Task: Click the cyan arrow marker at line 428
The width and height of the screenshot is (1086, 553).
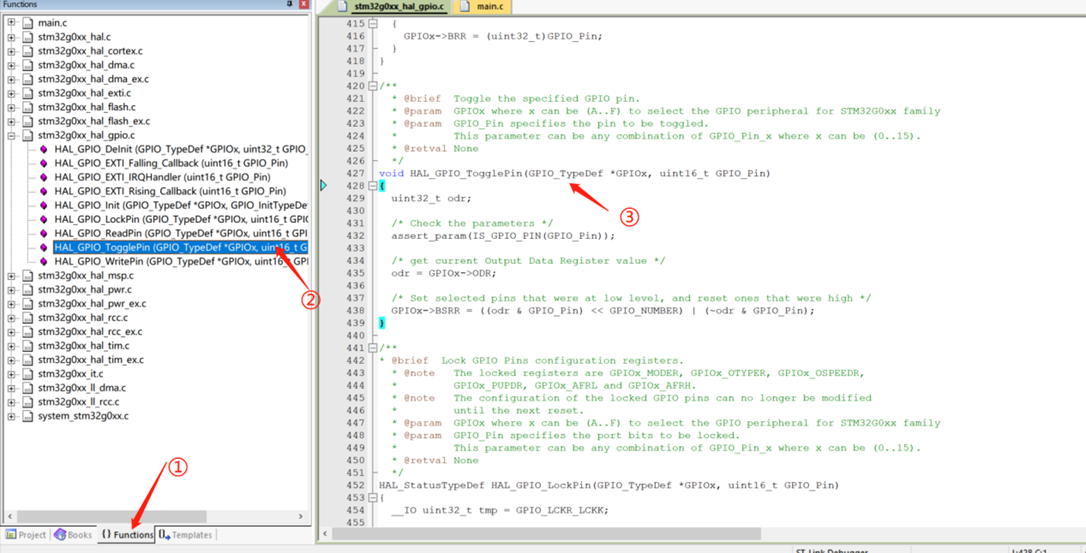Action: [x=323, y=185]
